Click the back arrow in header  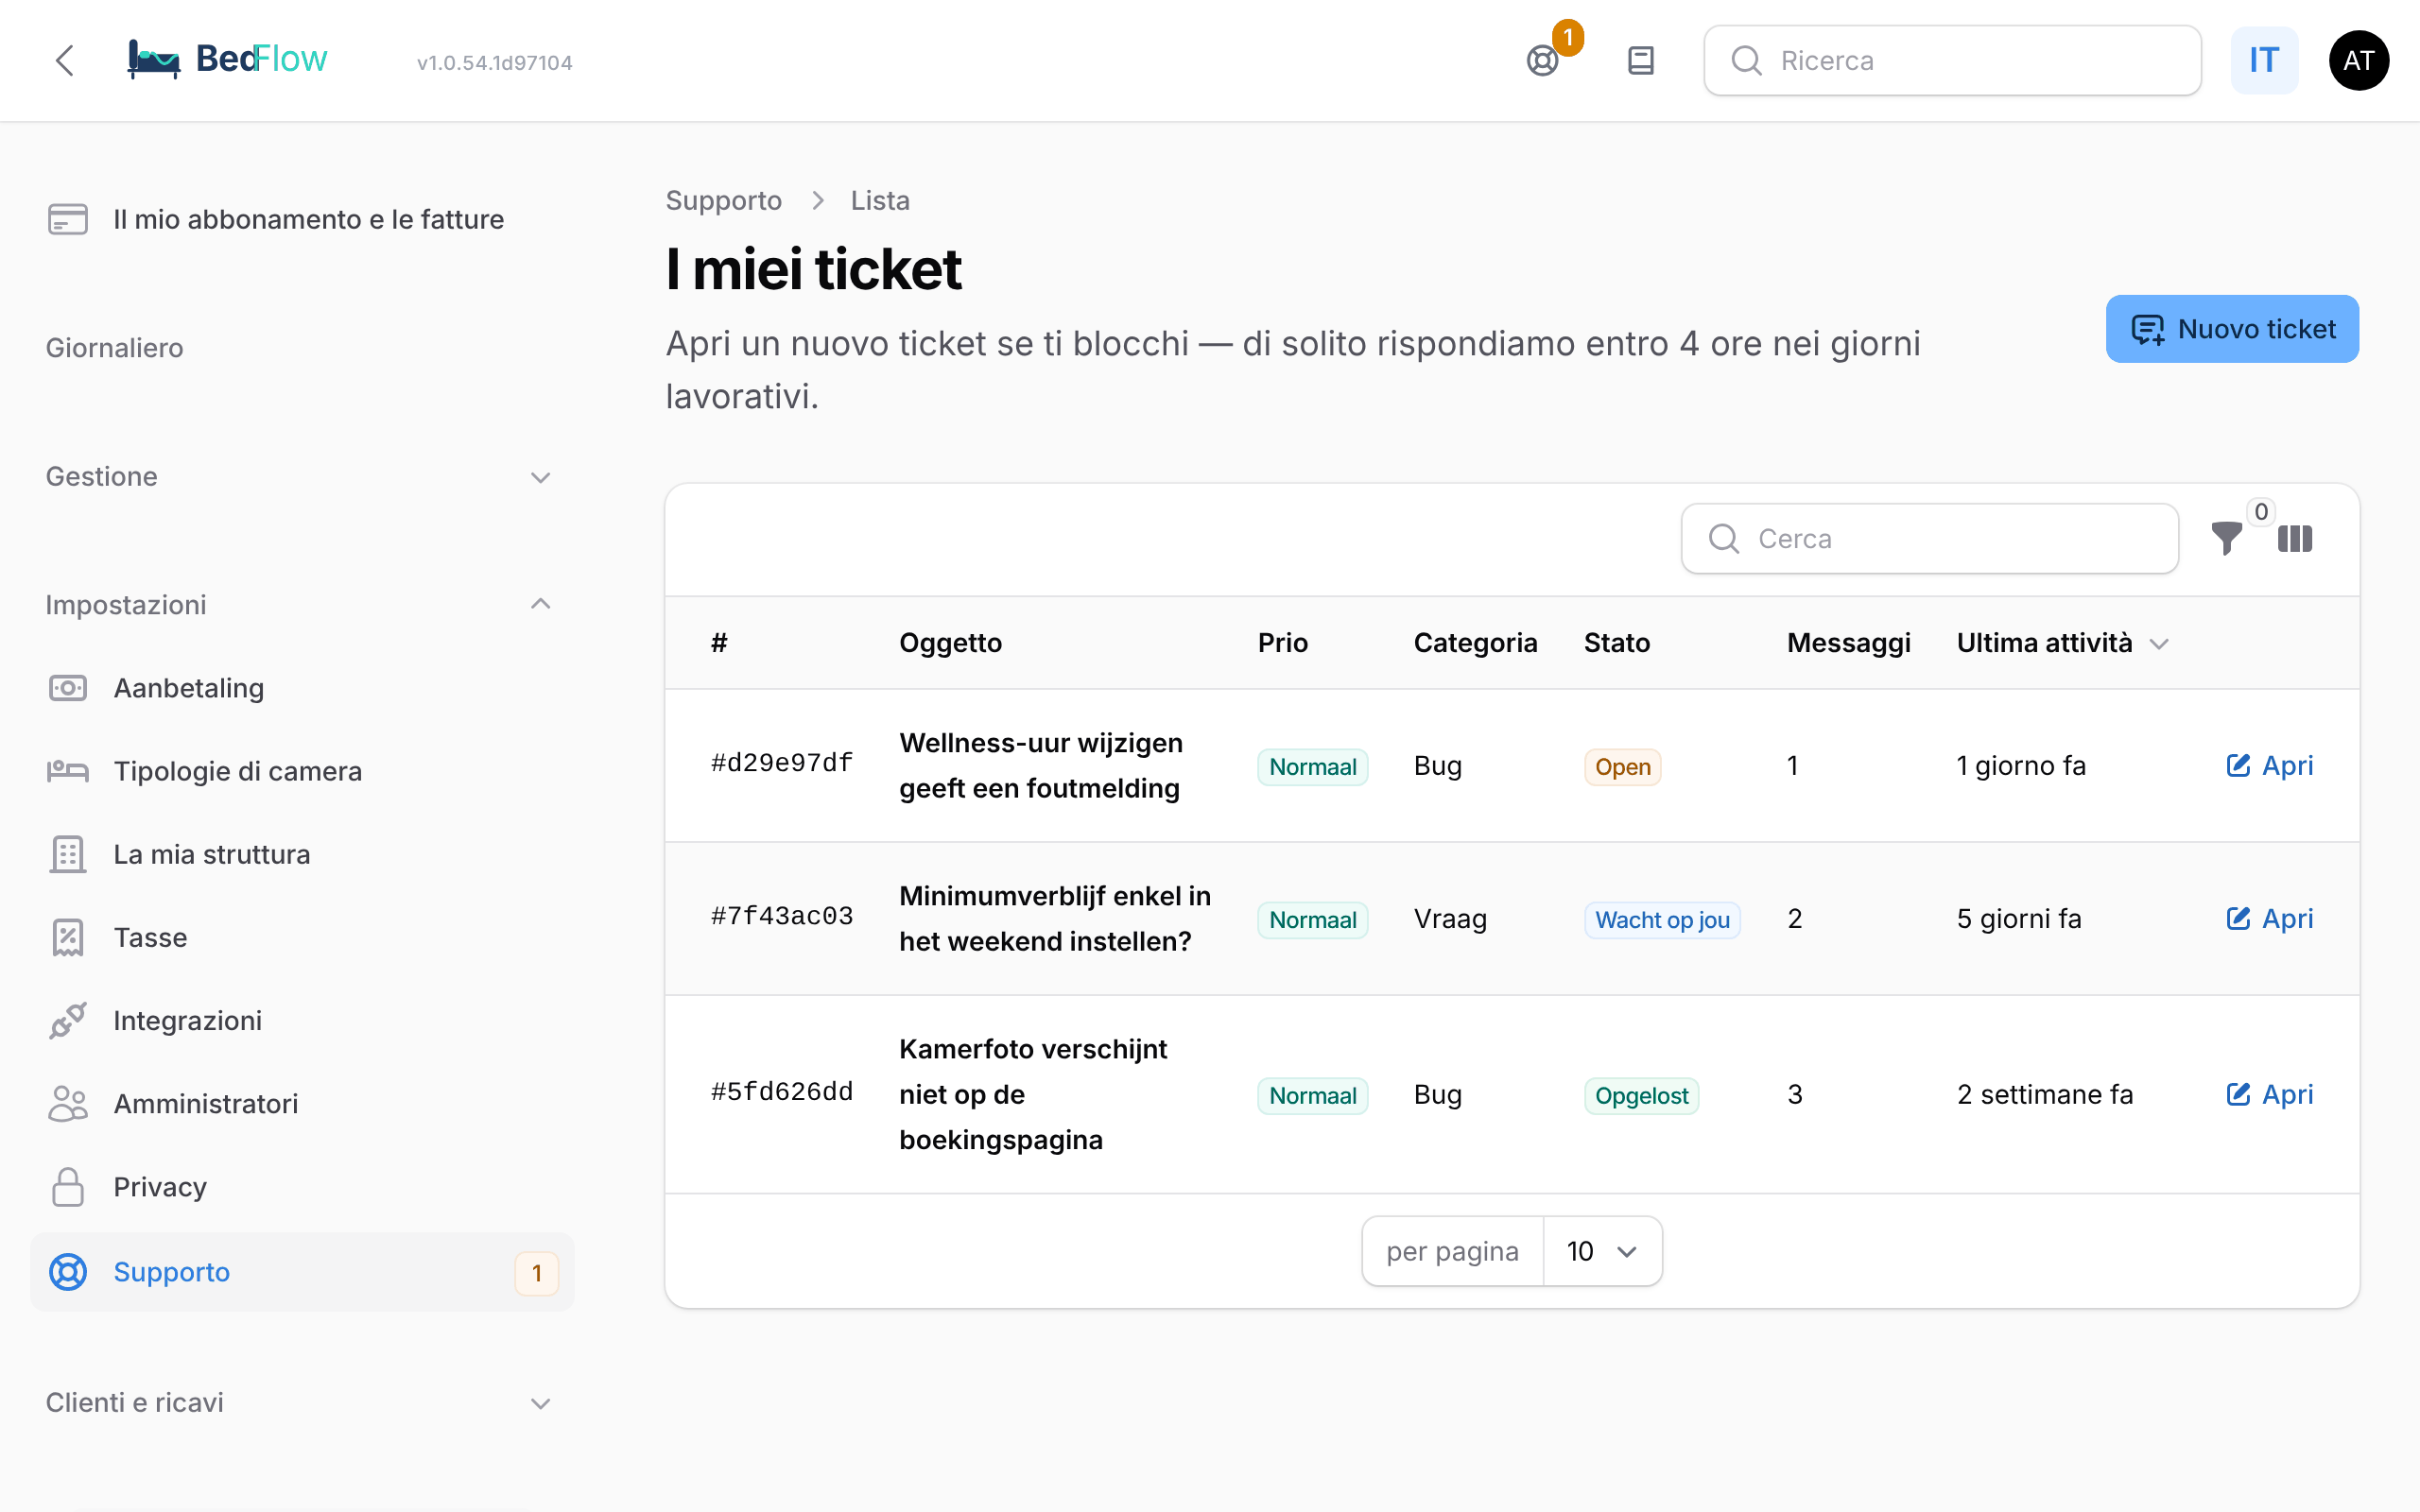click(65, 61)
